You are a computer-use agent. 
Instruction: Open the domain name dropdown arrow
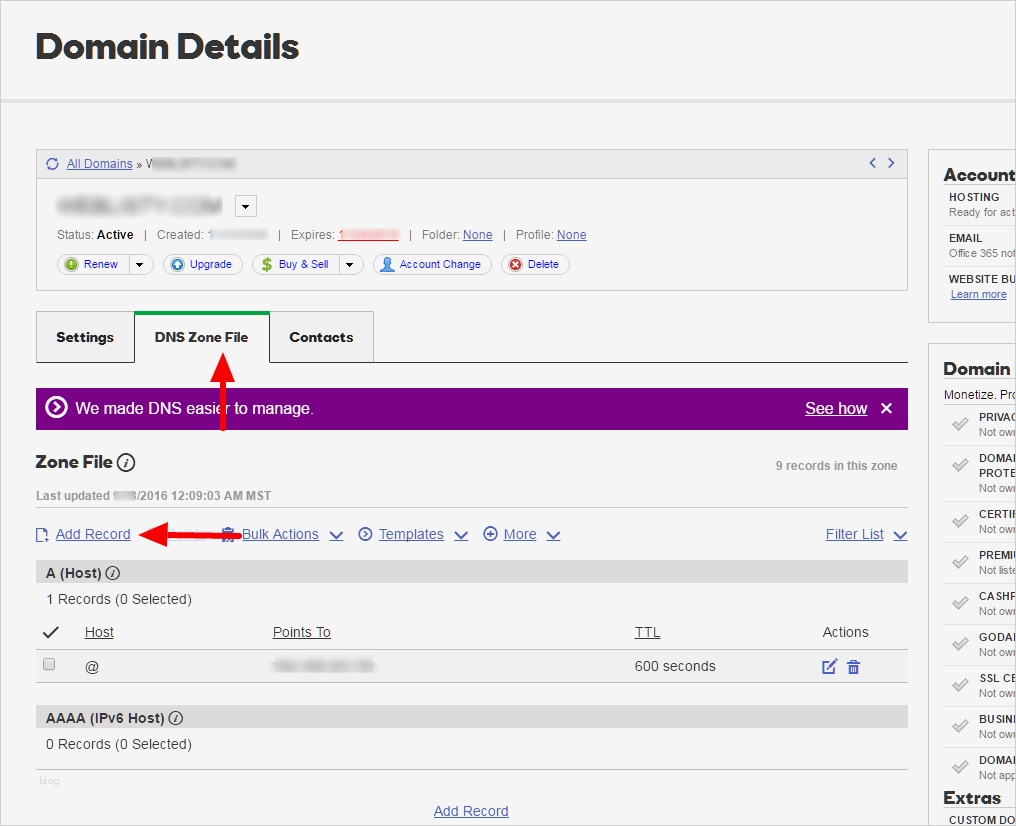[245, 207]
